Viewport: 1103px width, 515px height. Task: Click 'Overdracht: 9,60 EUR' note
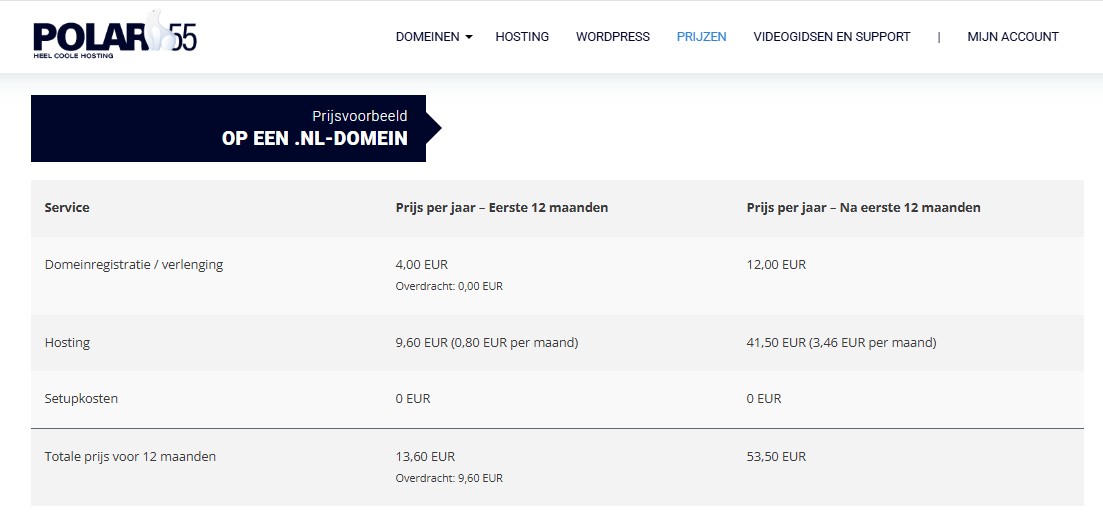449,478
